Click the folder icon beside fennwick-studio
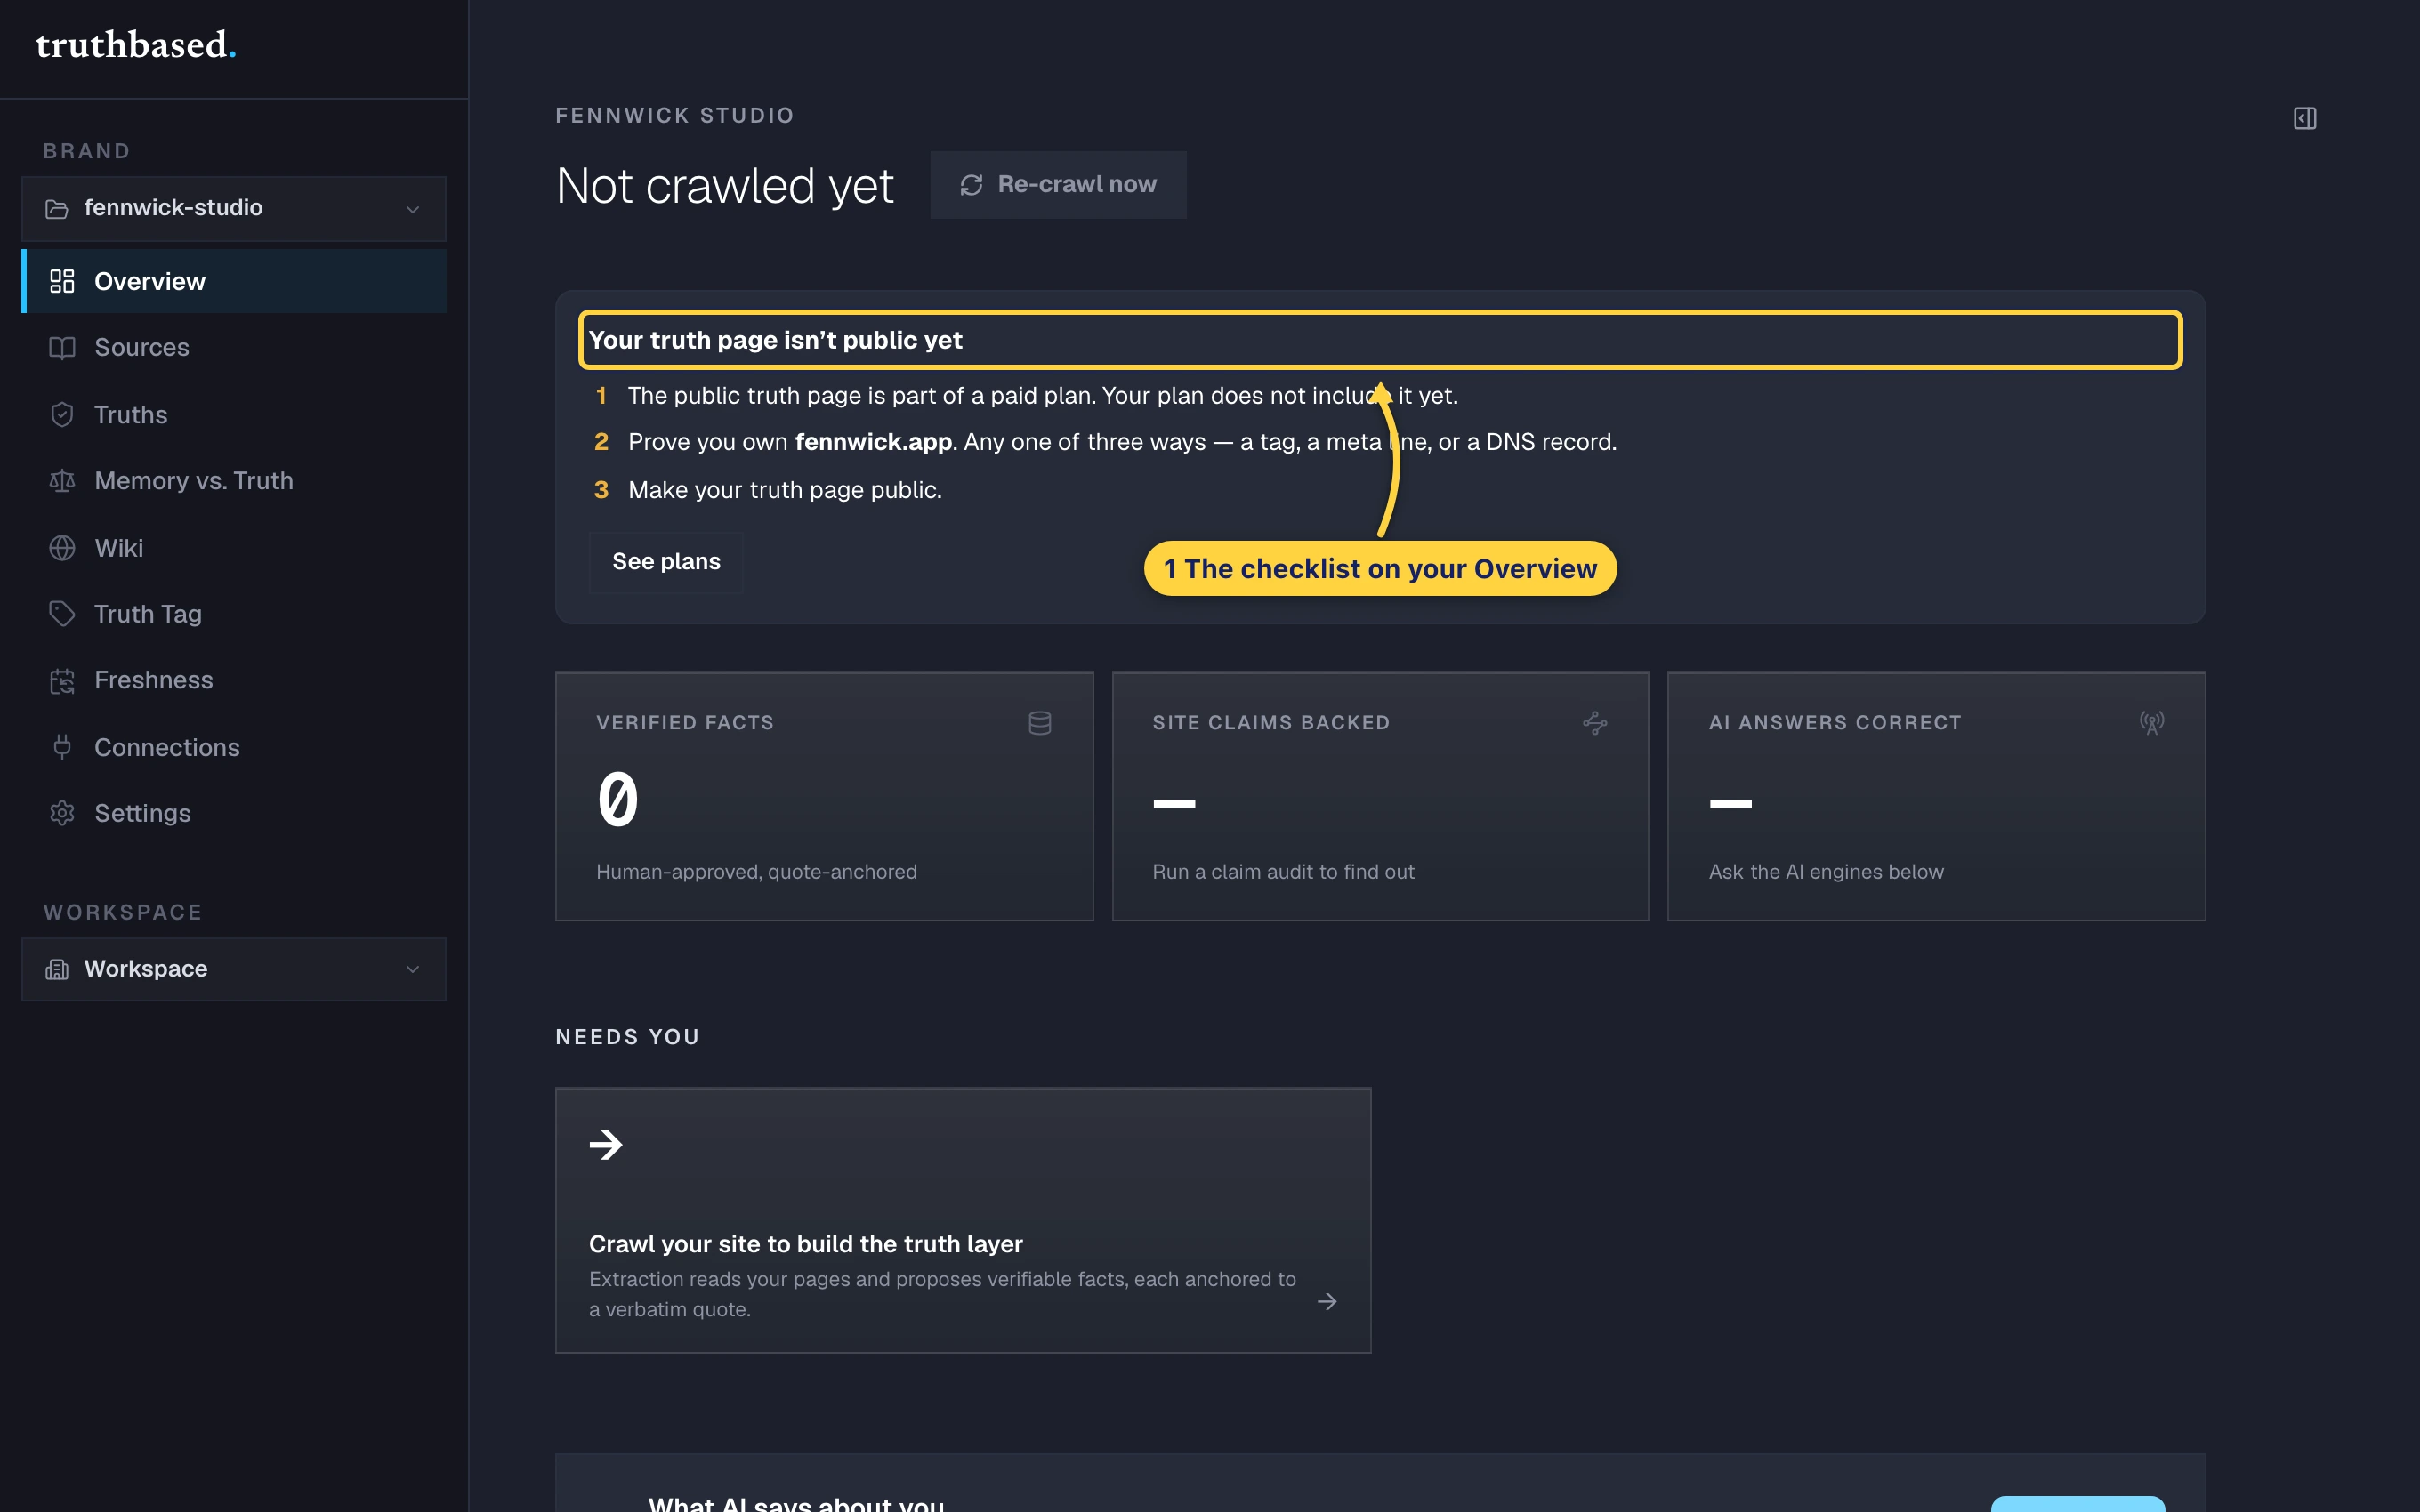The image size is (2420, 1512). point(57,208)
